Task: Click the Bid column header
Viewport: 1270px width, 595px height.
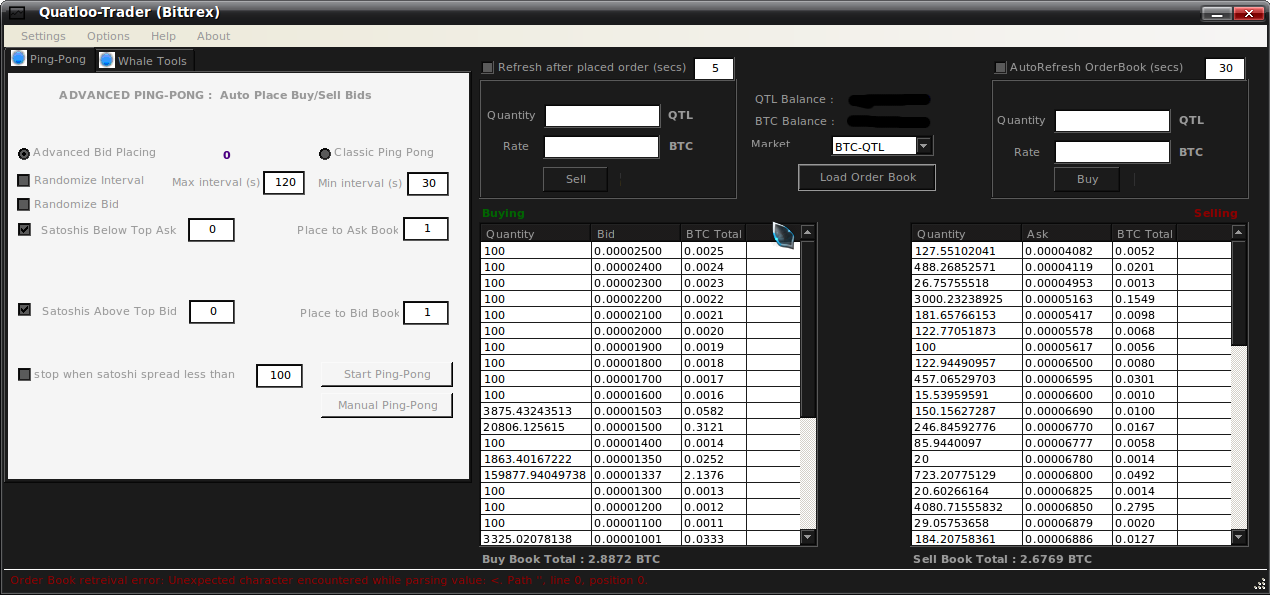Action: click(x=636, y=233)
